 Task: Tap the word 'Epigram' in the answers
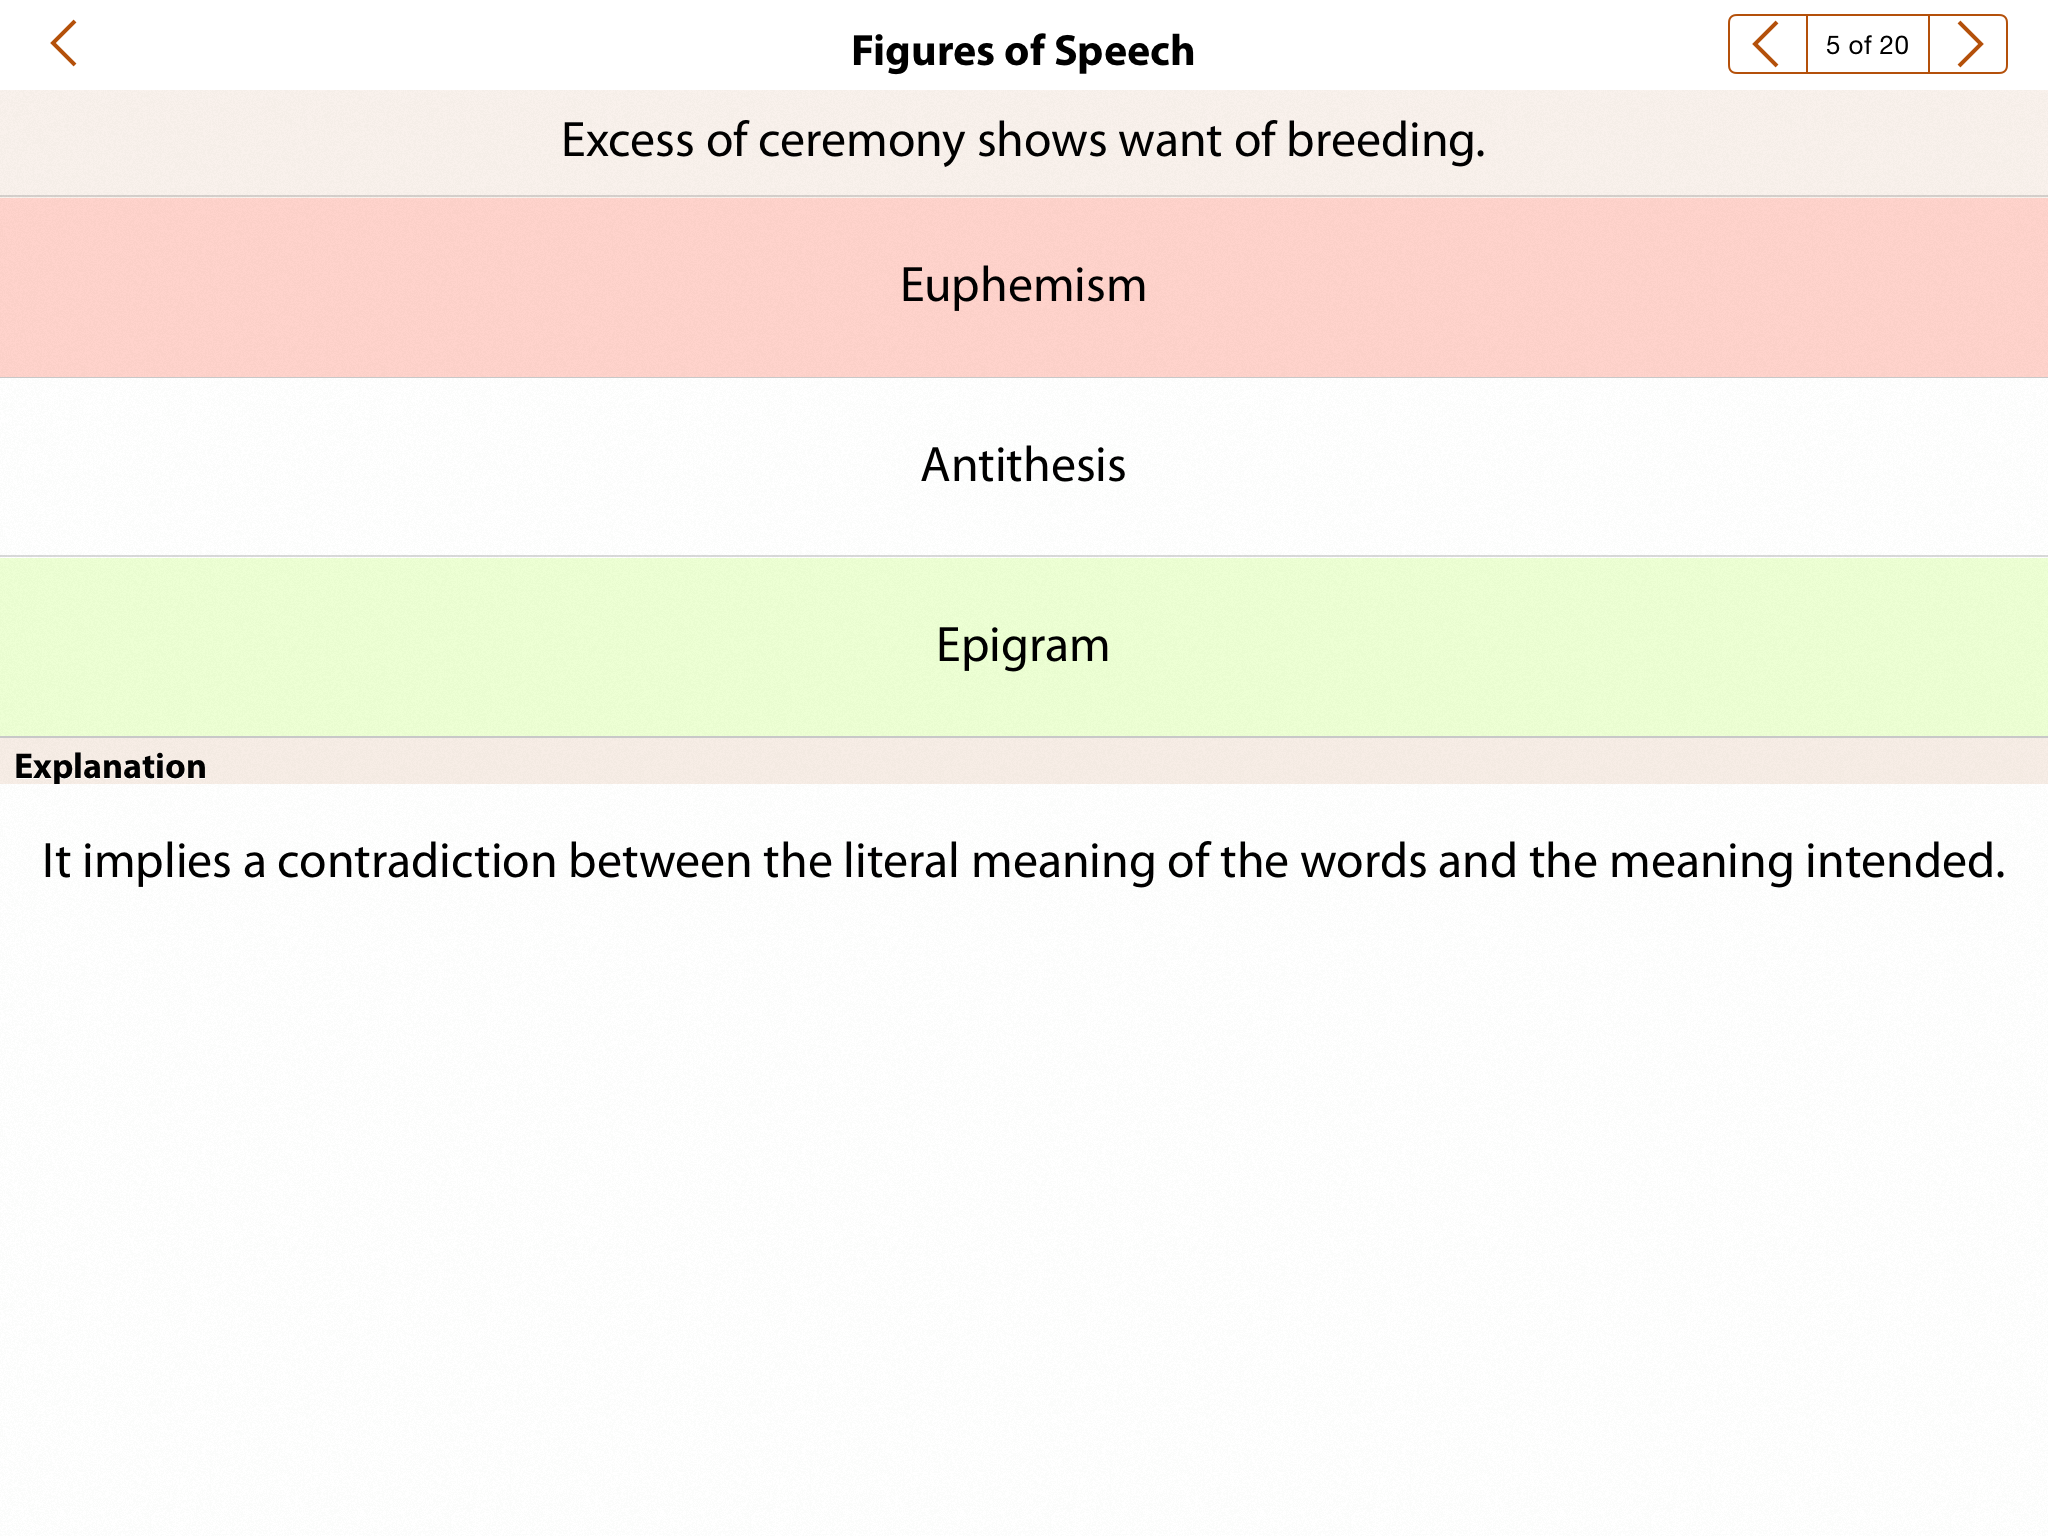[x=1023, y=646]
